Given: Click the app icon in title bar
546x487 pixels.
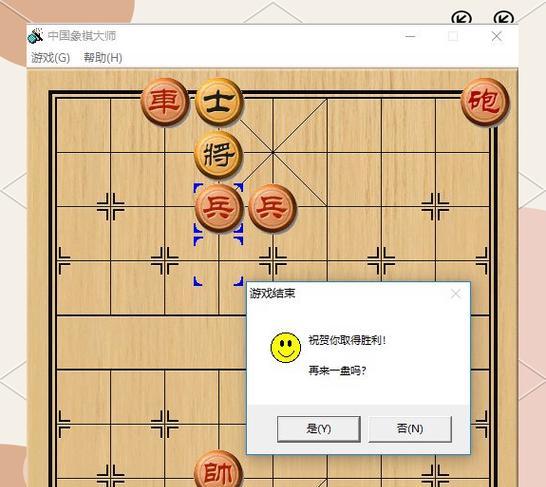Looking at the screenshot, I should coord(36,36).
